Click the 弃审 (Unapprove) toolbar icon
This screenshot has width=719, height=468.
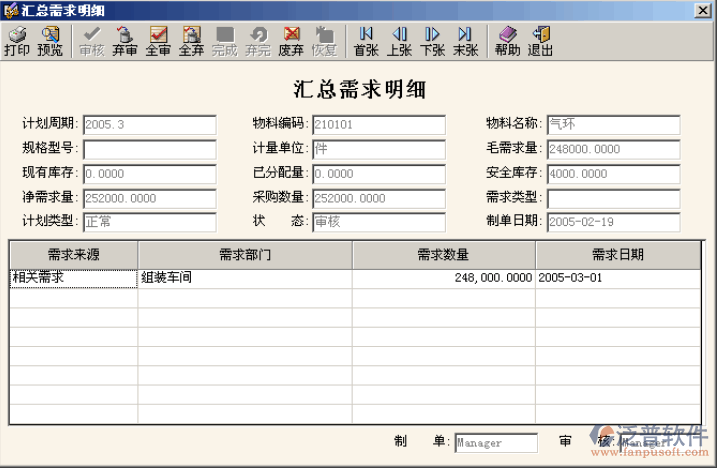(x=125, y=41)
